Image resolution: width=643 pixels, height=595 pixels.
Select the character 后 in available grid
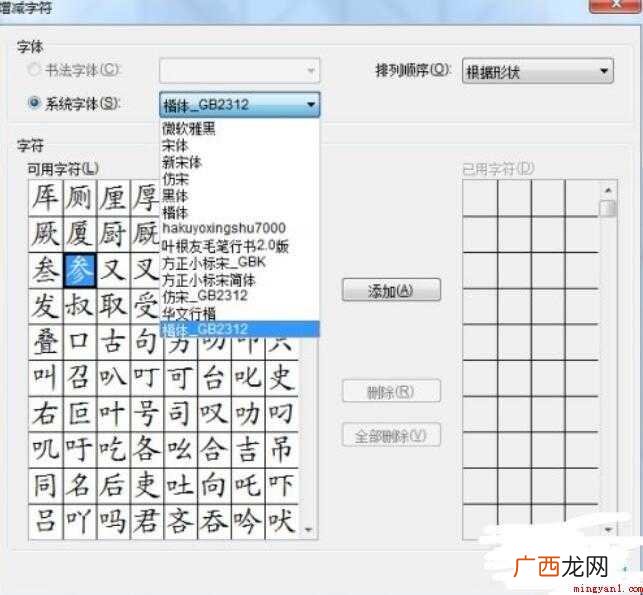tap(114, 486)
